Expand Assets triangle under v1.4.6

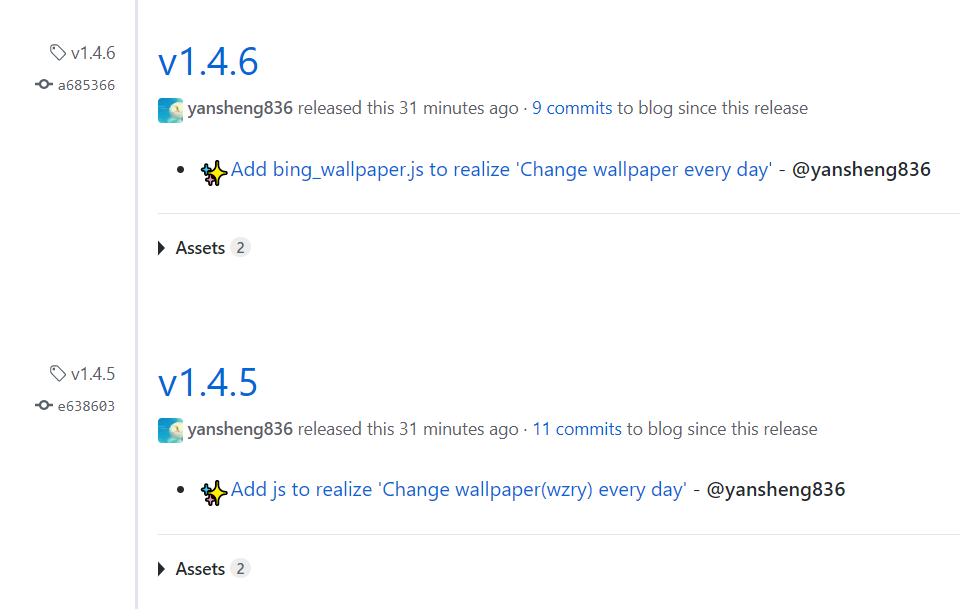pos(162,248)
